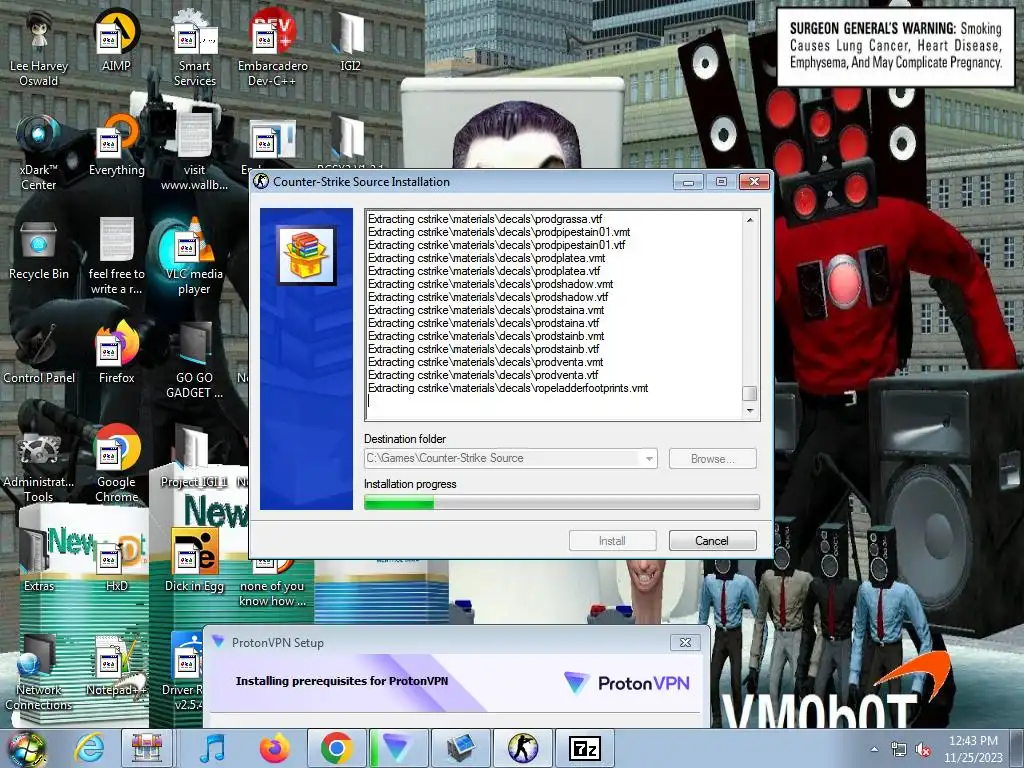Click the installer box logo image
Screen dimensions: 1024x768
point(306,255)
